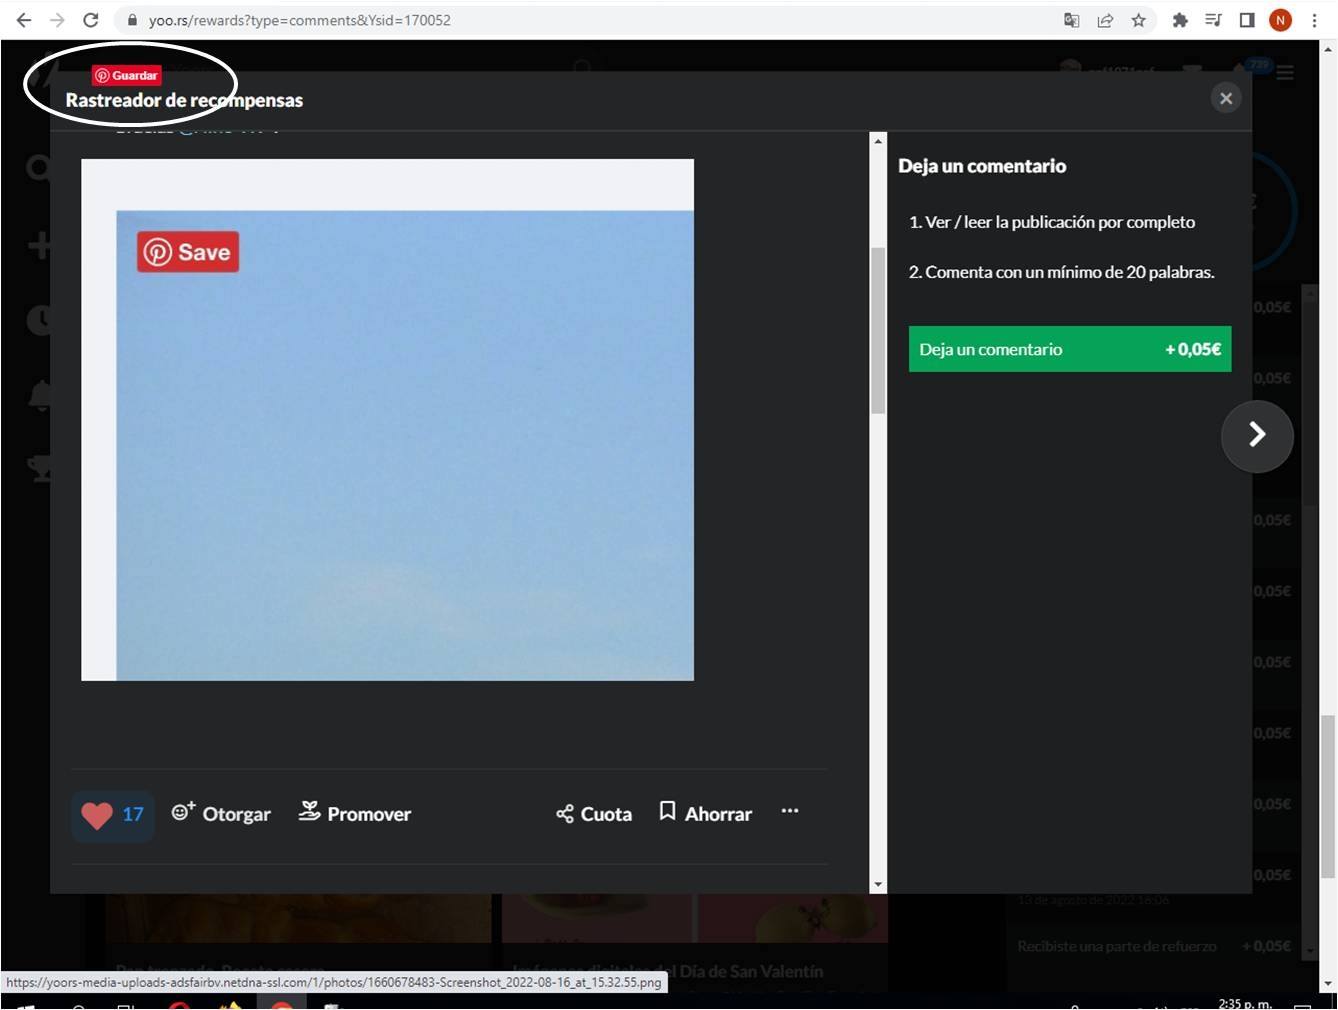This screenshot has height=1010, width=1338.
Task: Bookmark this page with star icon
Action: (x=1138, y=20)
